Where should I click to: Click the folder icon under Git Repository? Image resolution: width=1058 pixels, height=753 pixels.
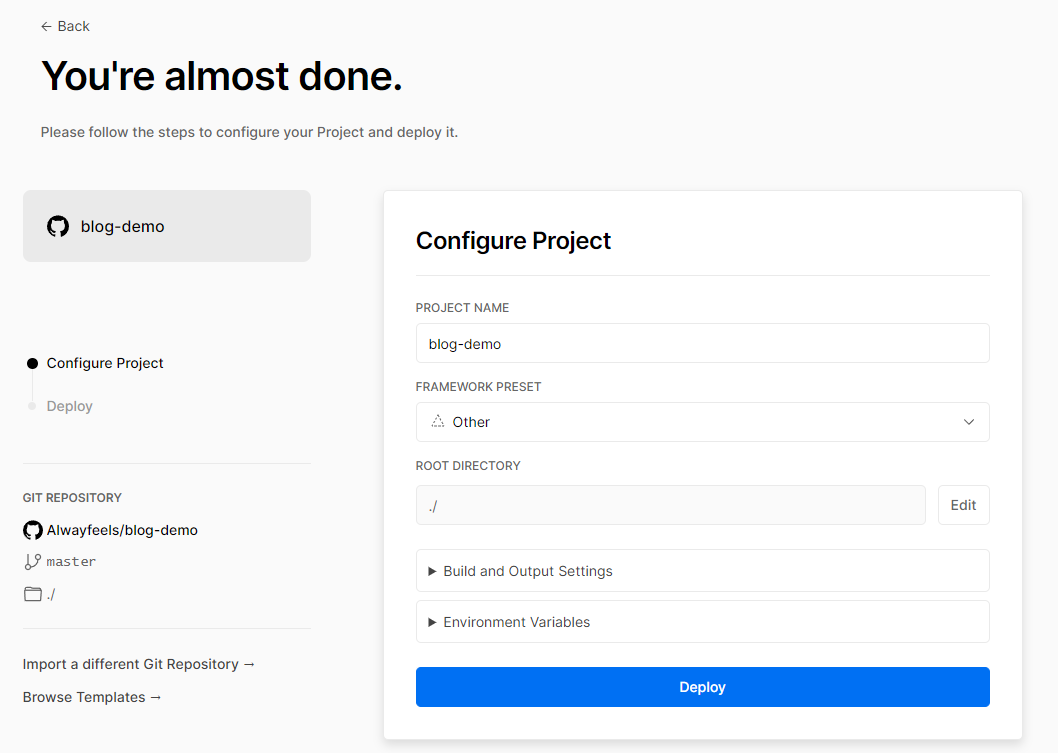tap(33, 594)
